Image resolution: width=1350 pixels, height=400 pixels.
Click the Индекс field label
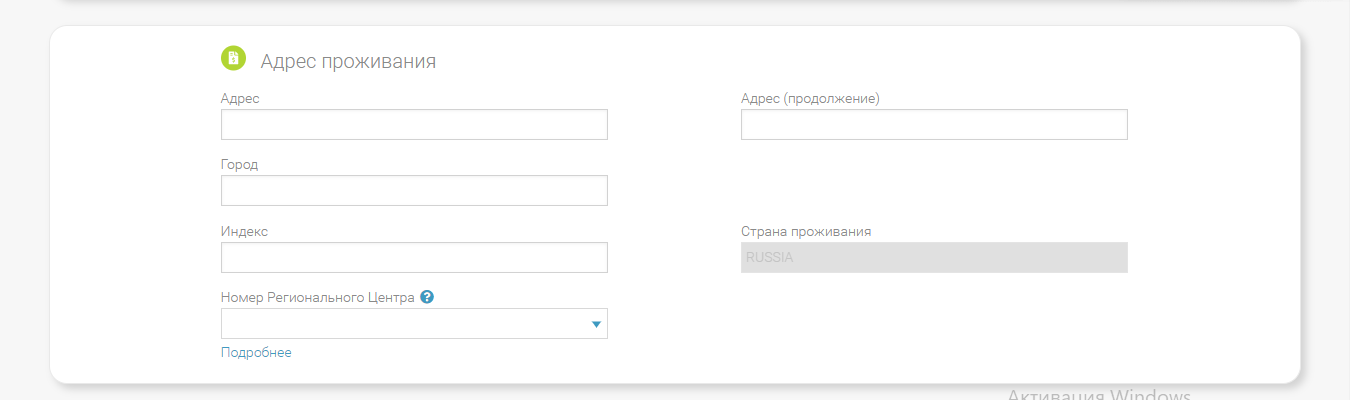pos(244,231)
